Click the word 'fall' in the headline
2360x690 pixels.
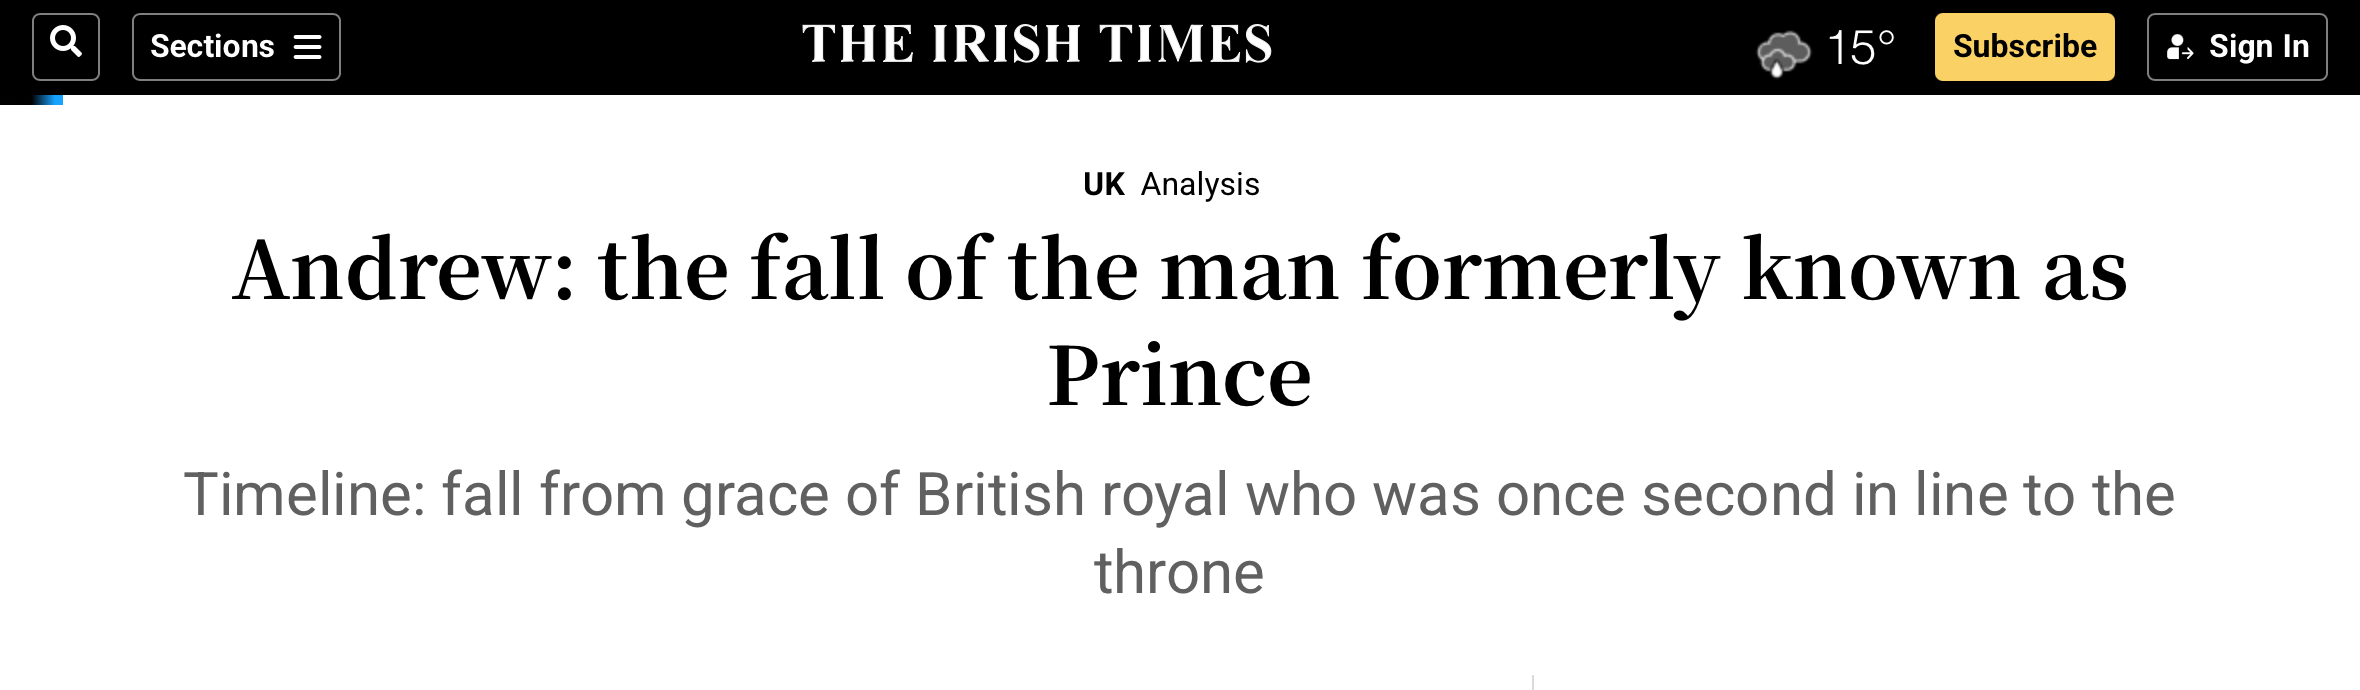coord(817,270)
